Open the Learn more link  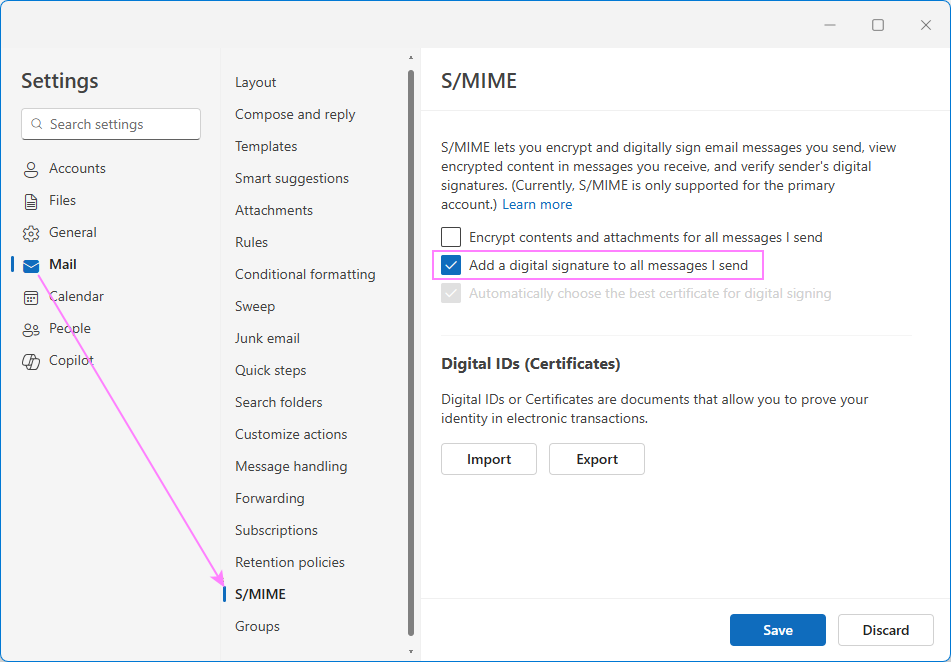537,204
